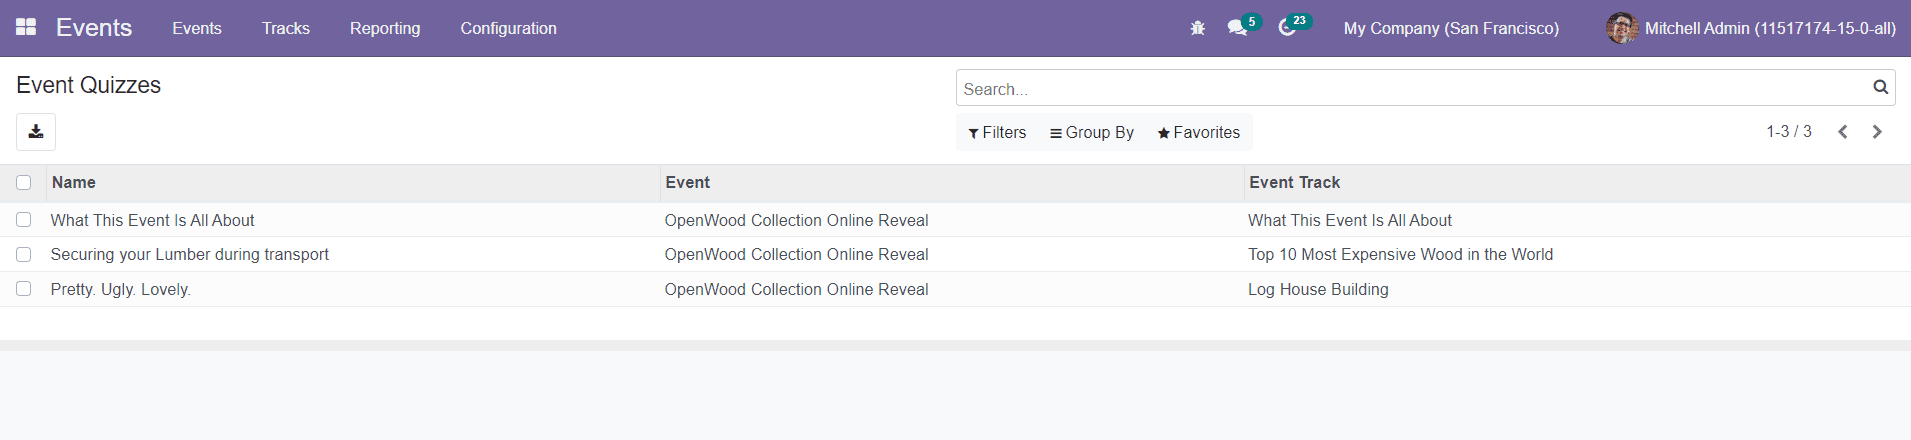
Task: Click the search magnifier icon
Action: point(1880,88)
